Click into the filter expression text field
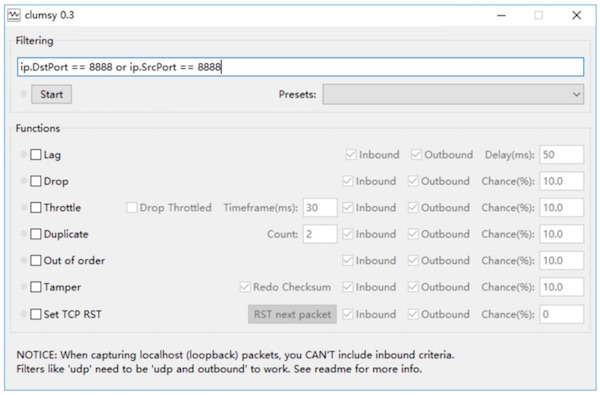Screen dimensions: 600x395 pyautogui.click(x=300, y=67)
